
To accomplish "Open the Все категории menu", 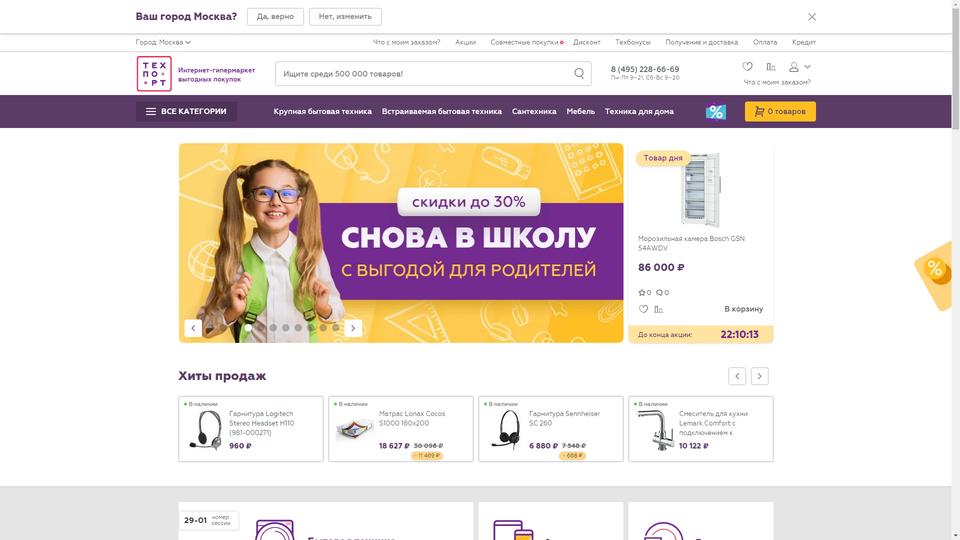I will click(x=186, y=111).
